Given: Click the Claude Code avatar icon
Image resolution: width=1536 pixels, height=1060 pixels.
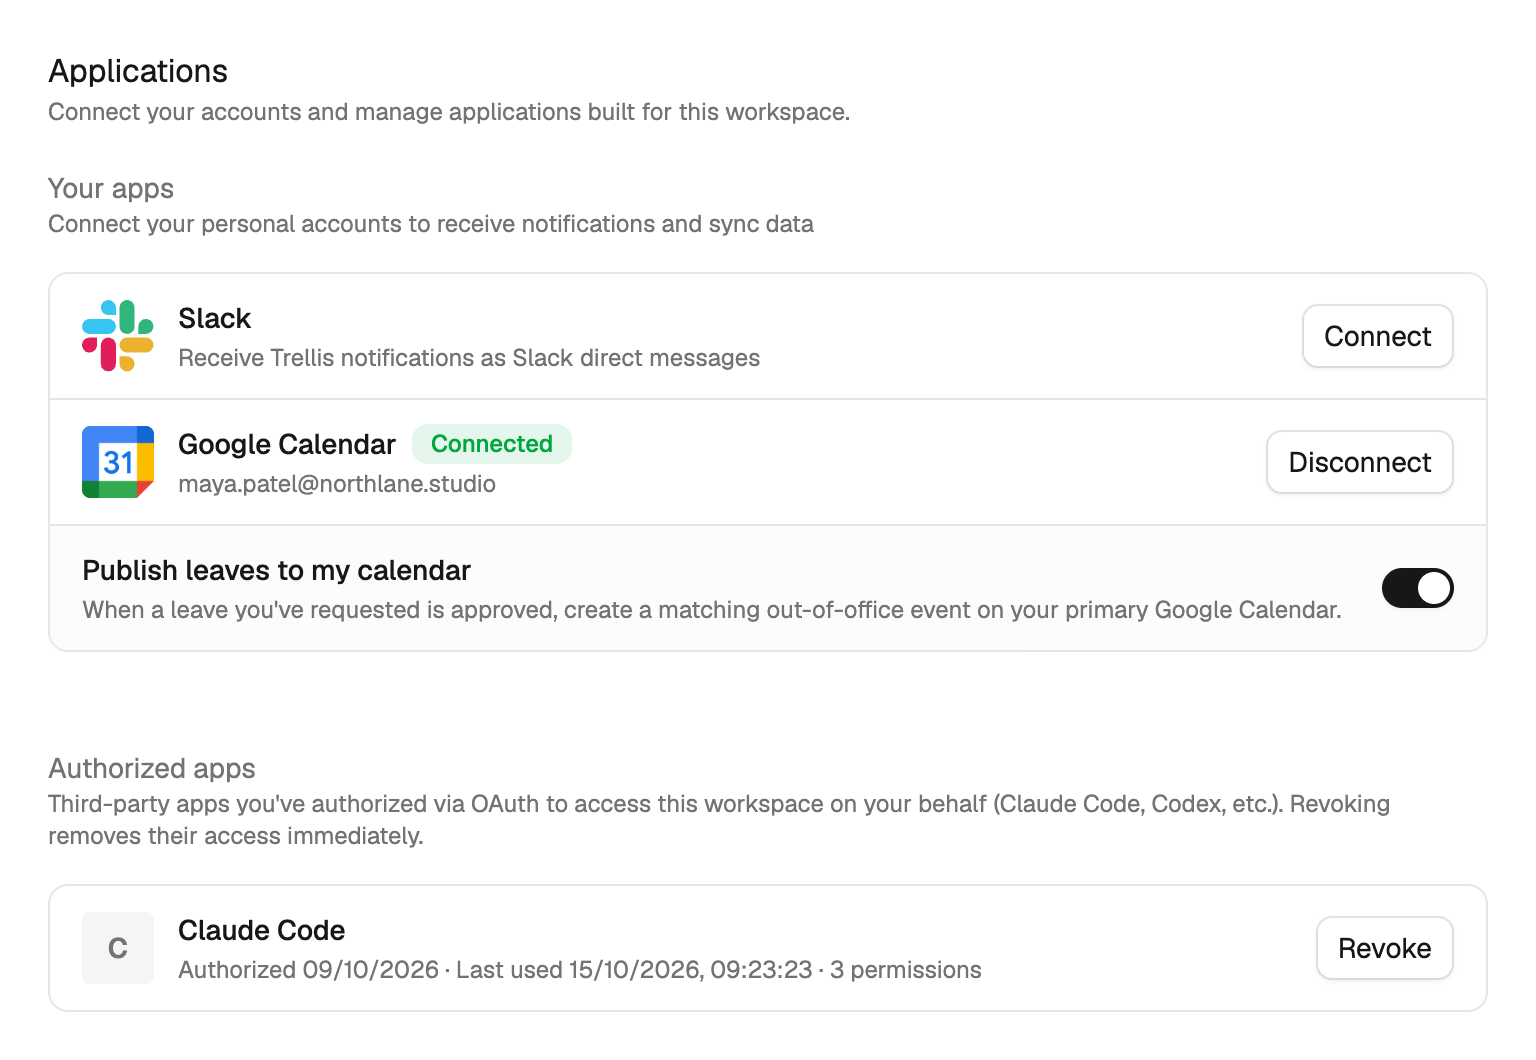Looking at the screenshot, I should (118, 948).
